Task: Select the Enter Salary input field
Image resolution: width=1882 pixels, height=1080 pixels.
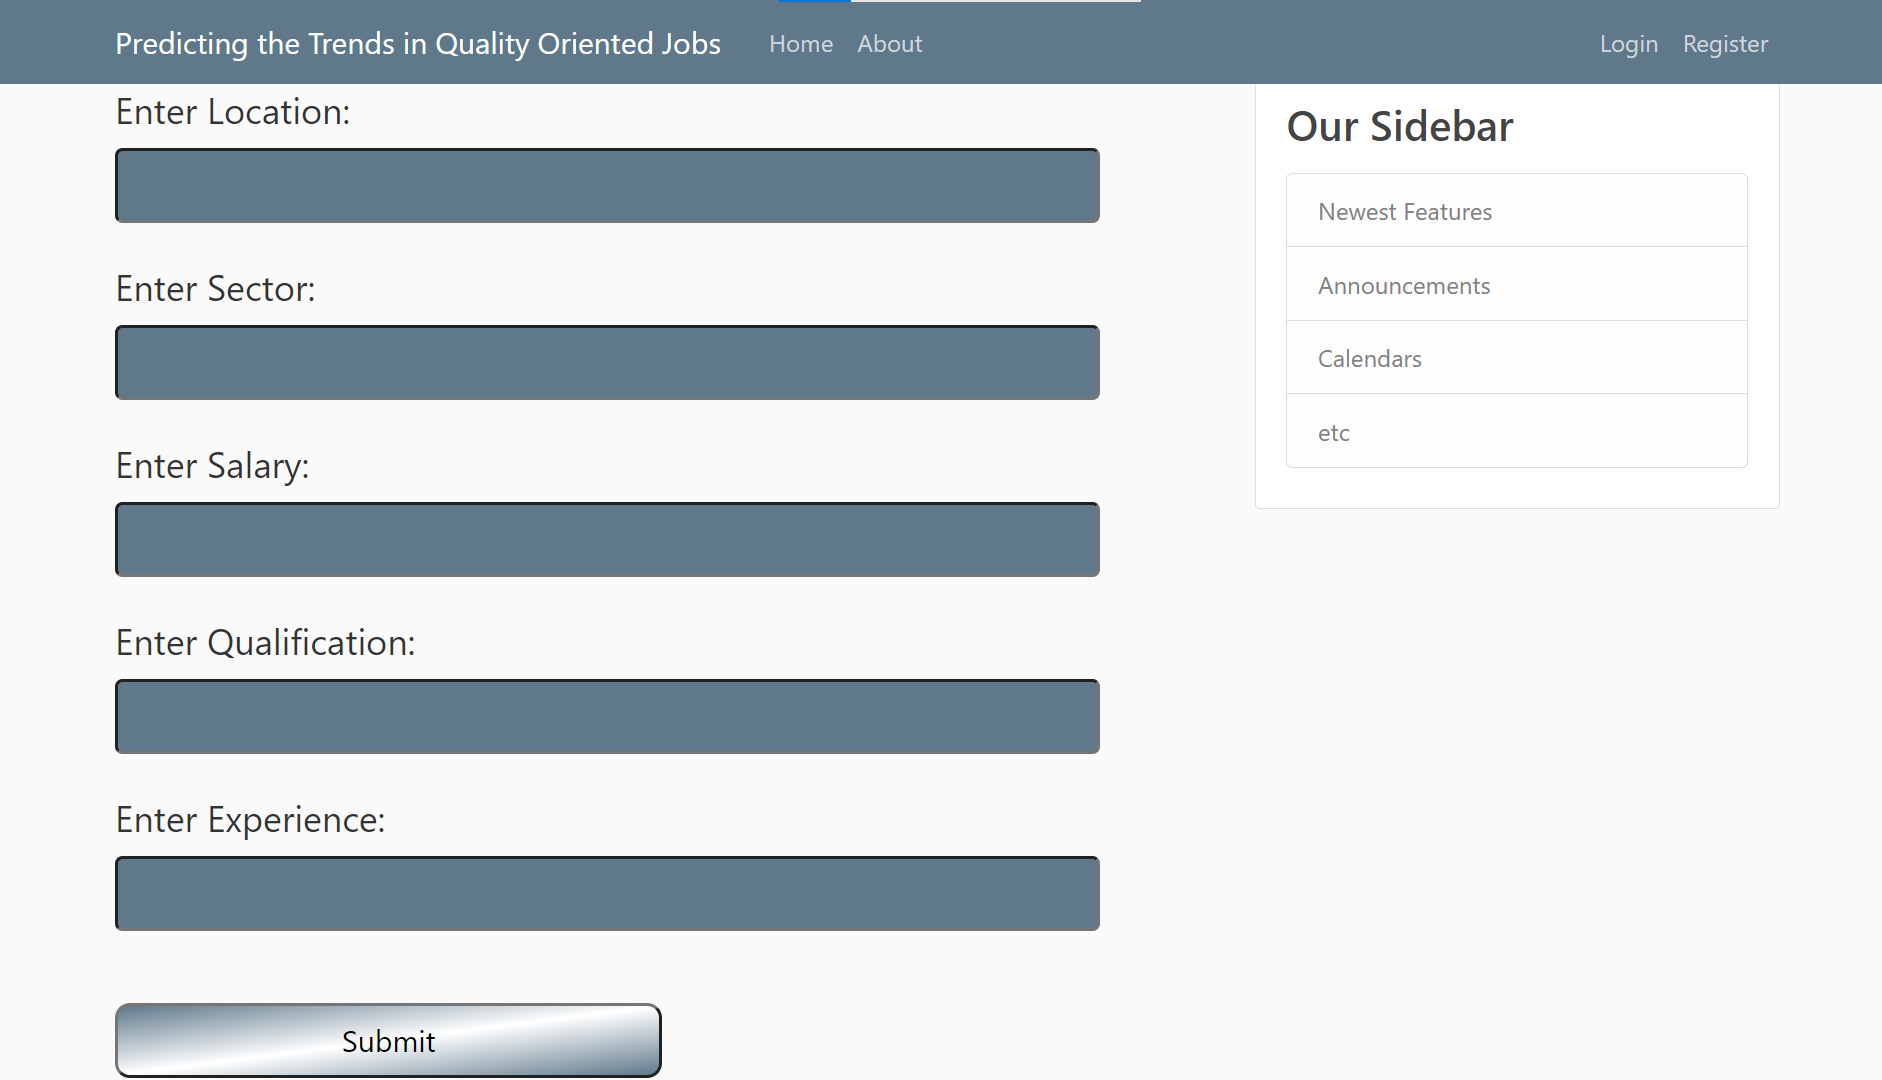Action: (x=607, y=540)
